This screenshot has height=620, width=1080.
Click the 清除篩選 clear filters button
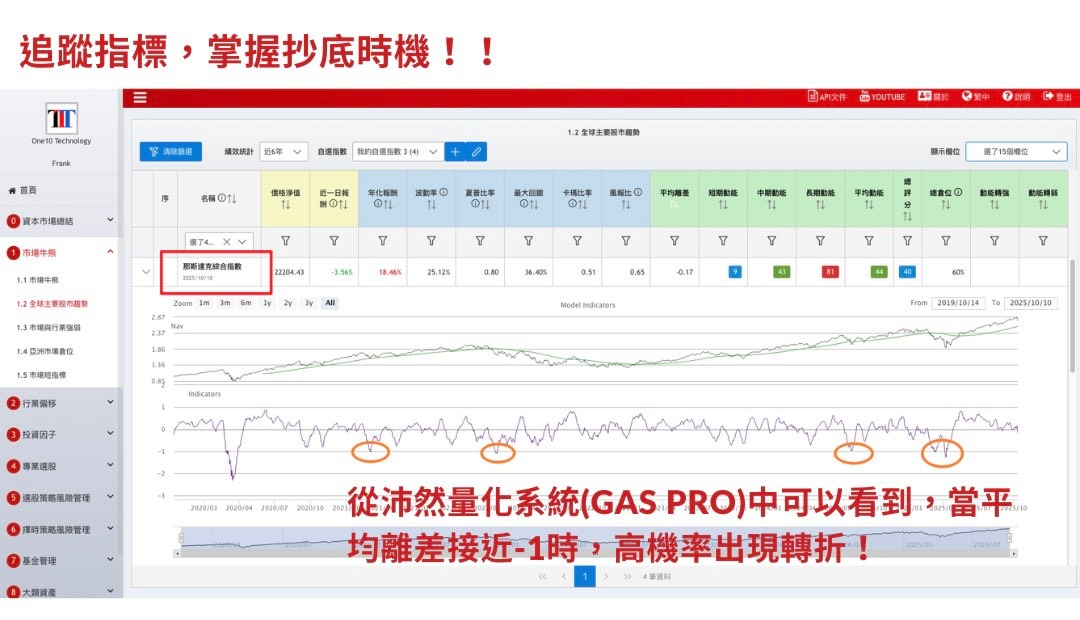click(x=171, y=152)
